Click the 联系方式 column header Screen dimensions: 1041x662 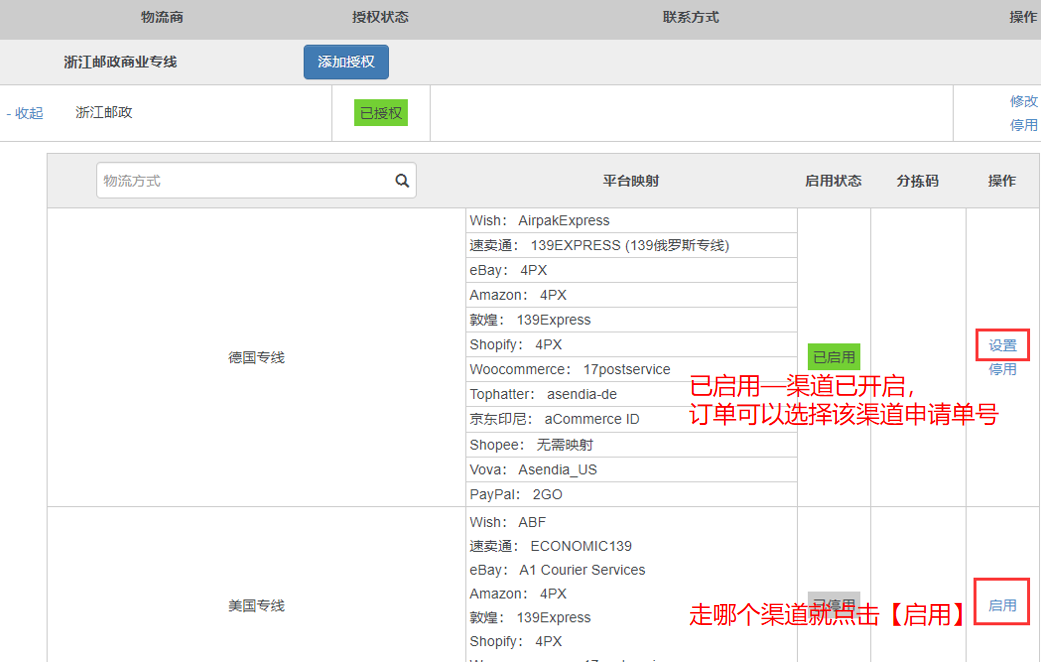pyautogui.click(x=690, y=17)
